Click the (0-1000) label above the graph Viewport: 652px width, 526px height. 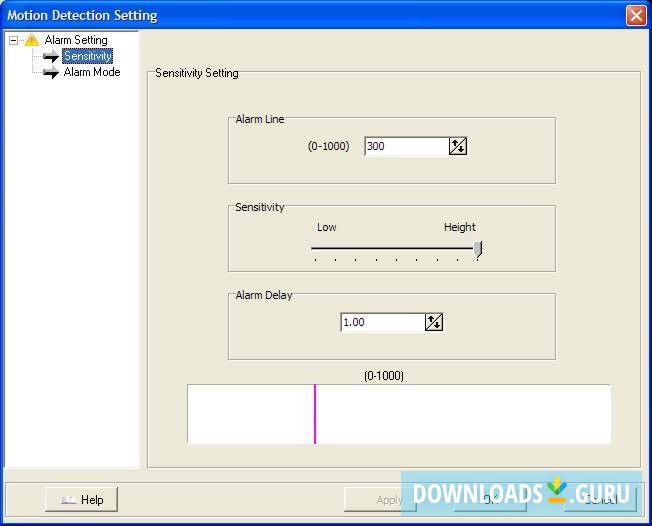[x=384, y=376]
